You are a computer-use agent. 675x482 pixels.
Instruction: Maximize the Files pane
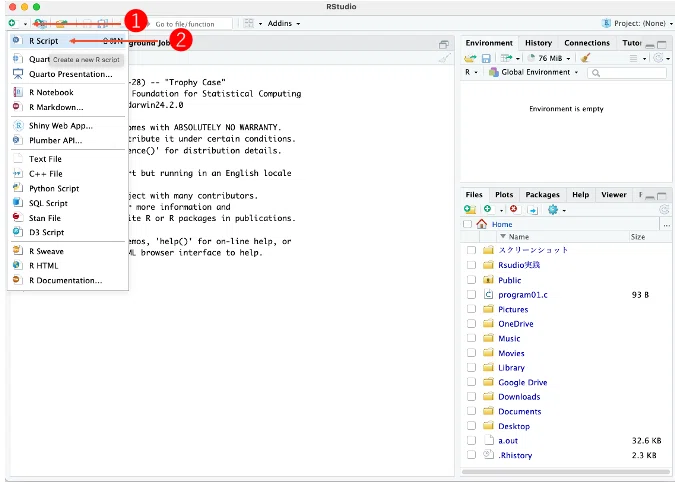[662, 196]
